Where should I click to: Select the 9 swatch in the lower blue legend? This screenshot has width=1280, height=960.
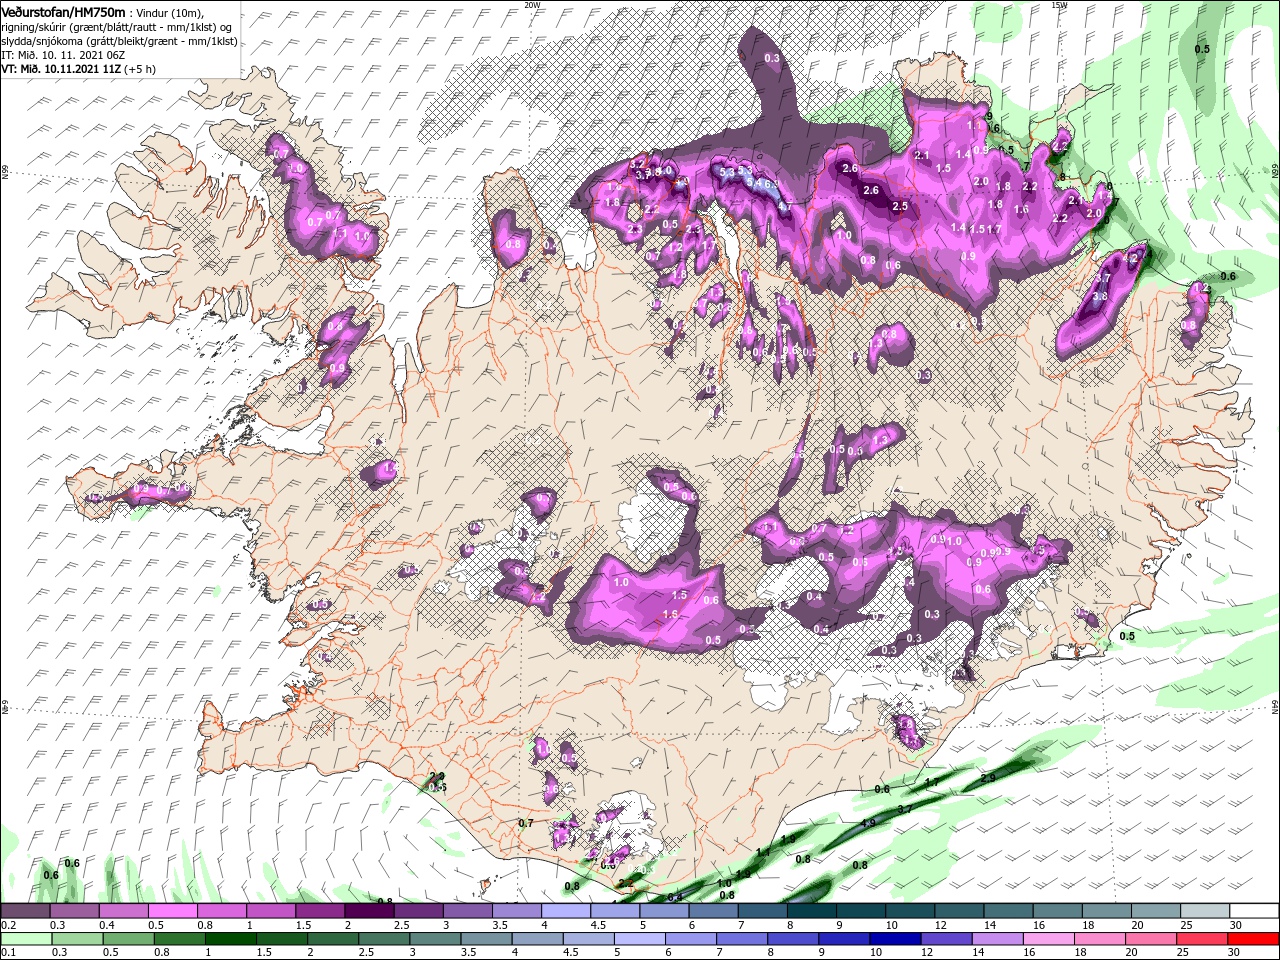click(844, 939)
